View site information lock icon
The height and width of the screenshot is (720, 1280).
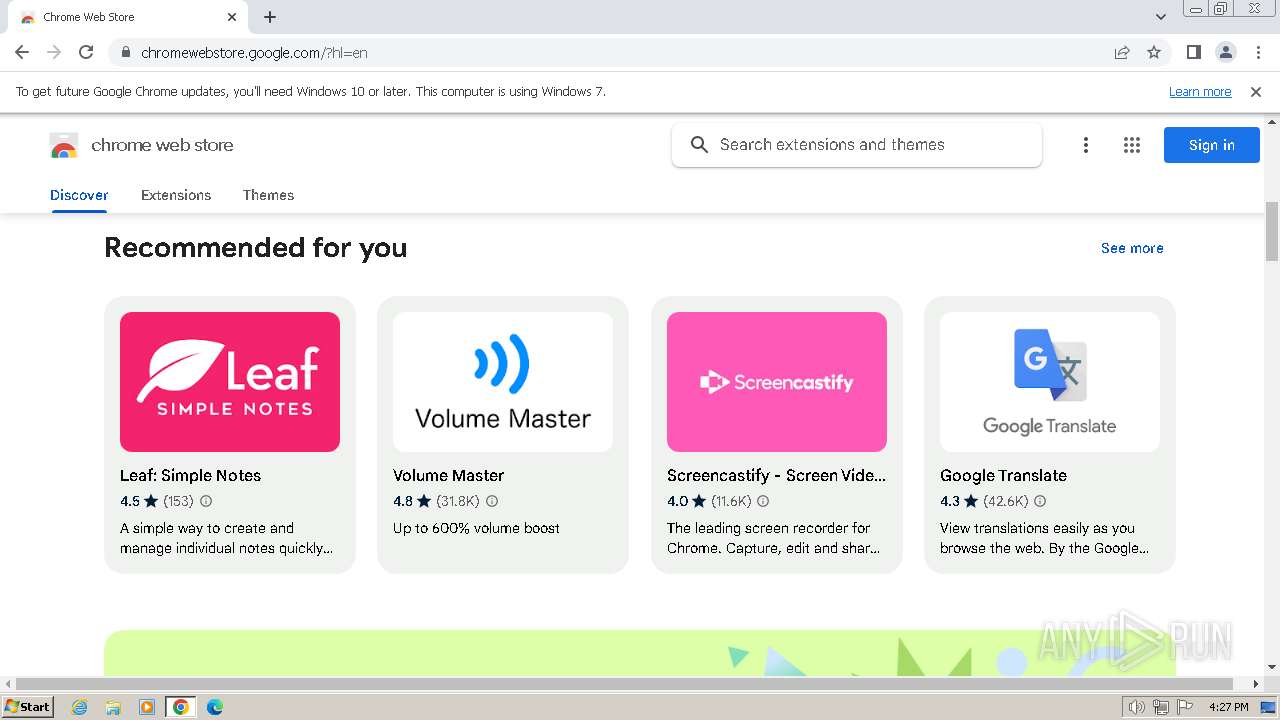click(x=126, y=52)
